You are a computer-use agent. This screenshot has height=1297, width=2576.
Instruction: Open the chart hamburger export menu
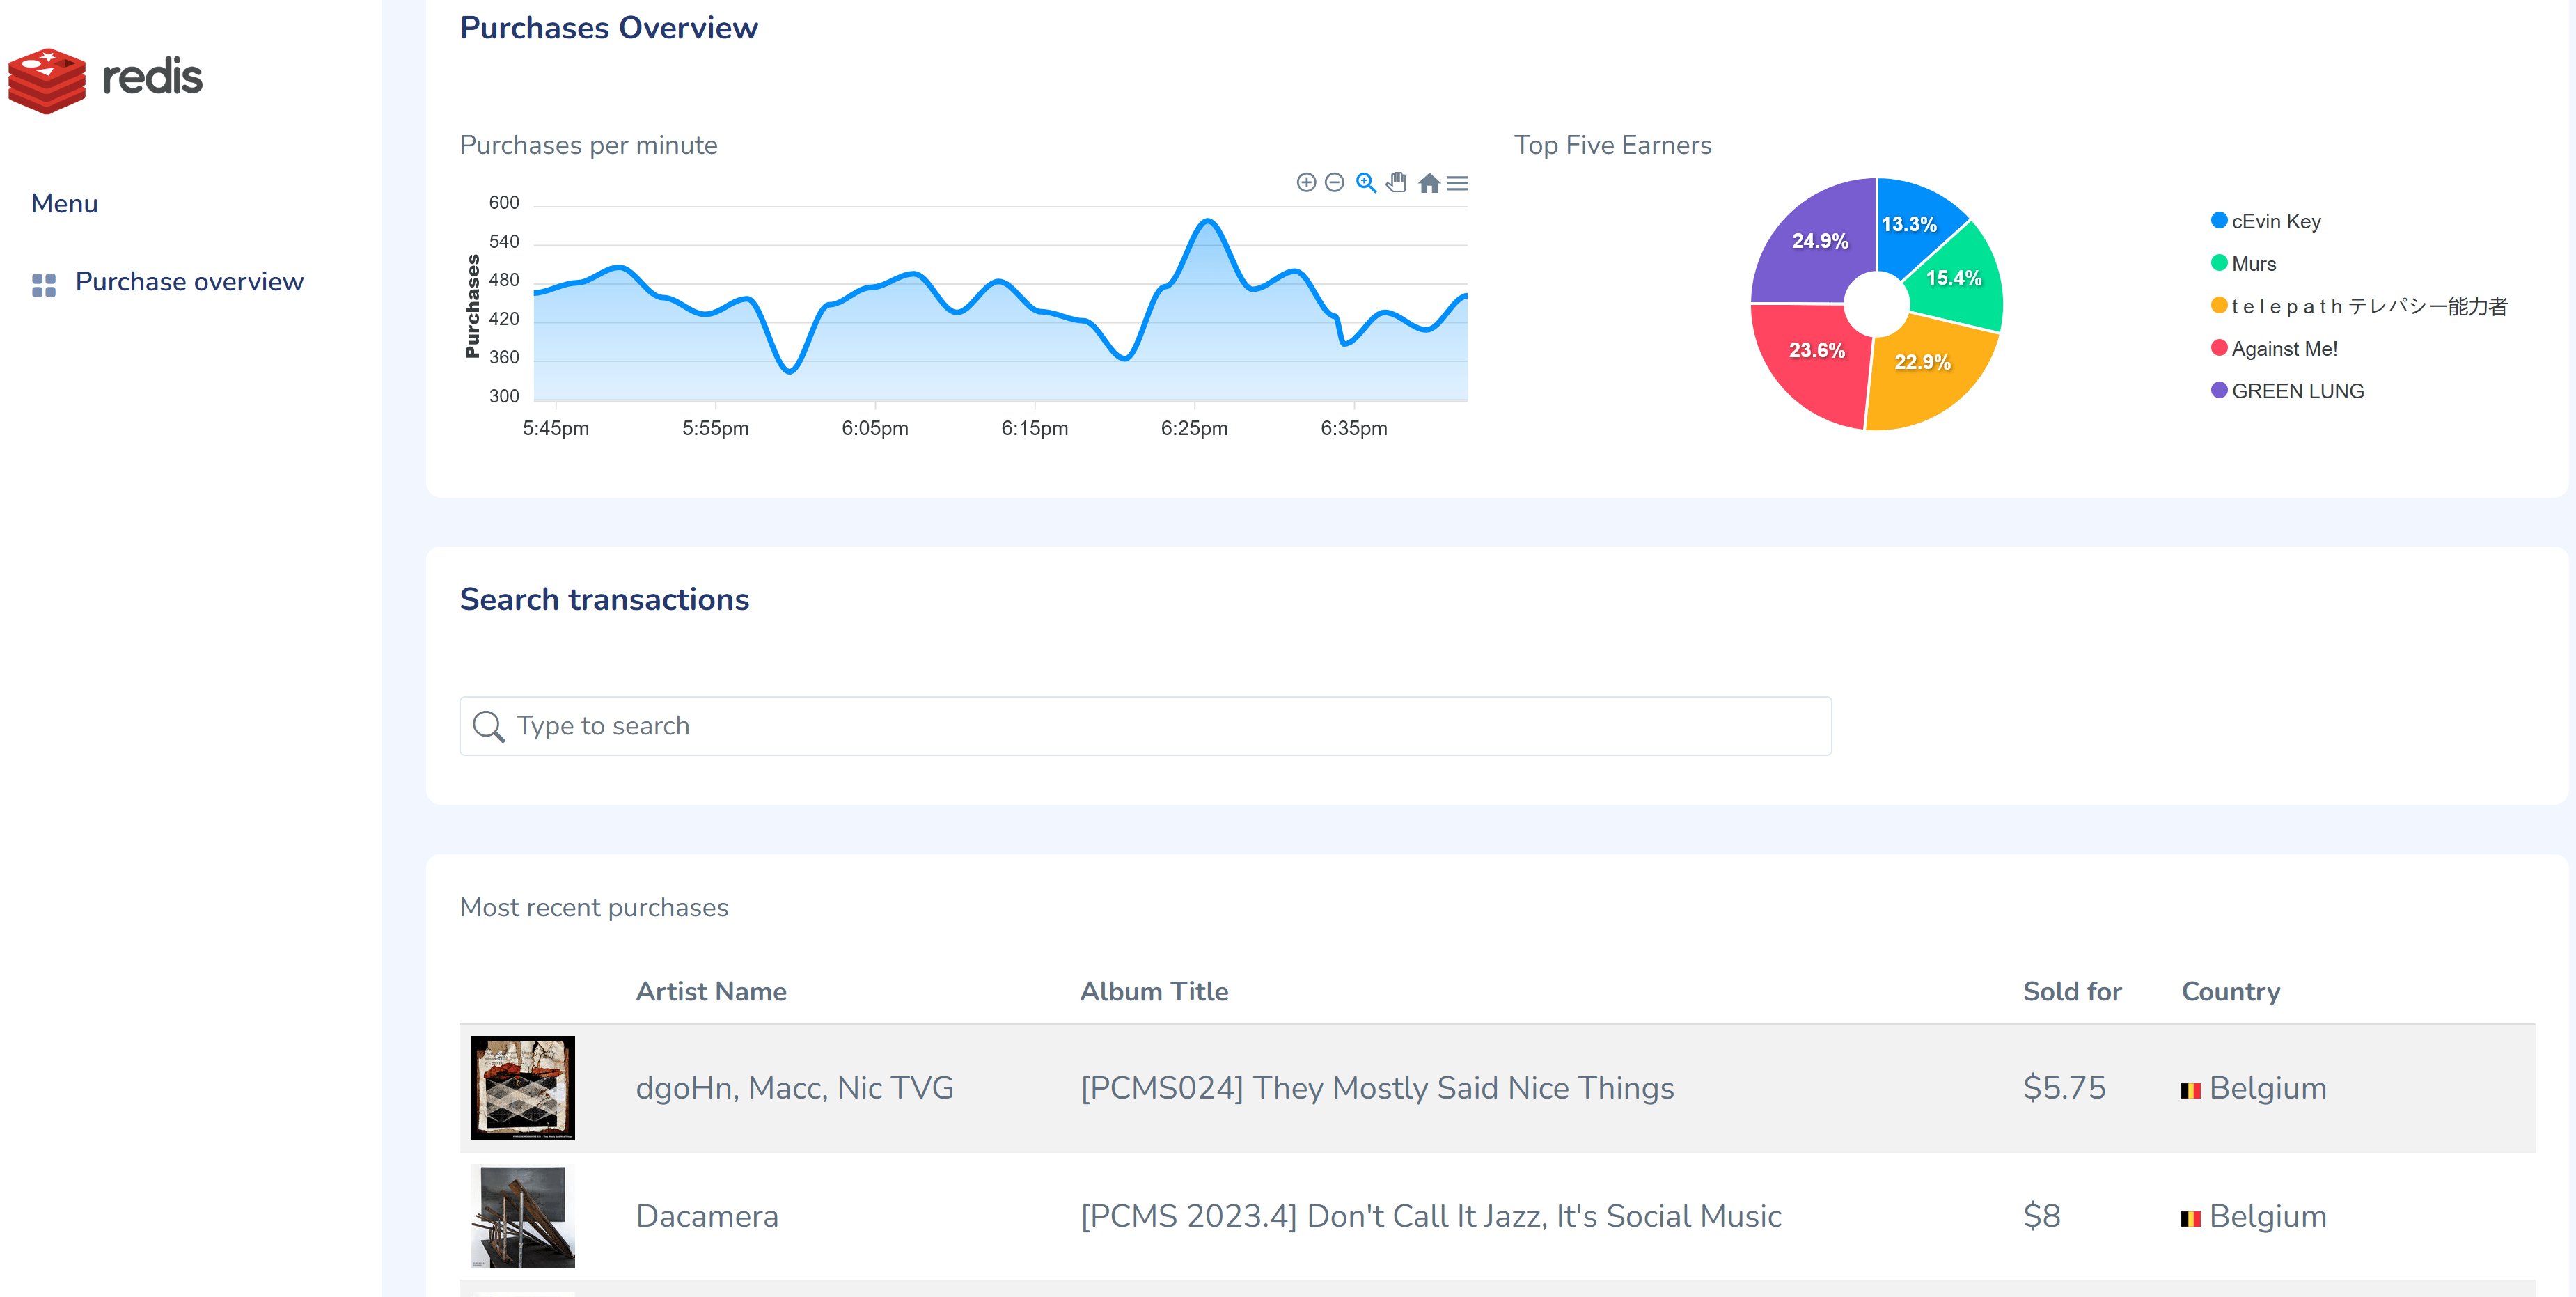[x=1457, y=183]
